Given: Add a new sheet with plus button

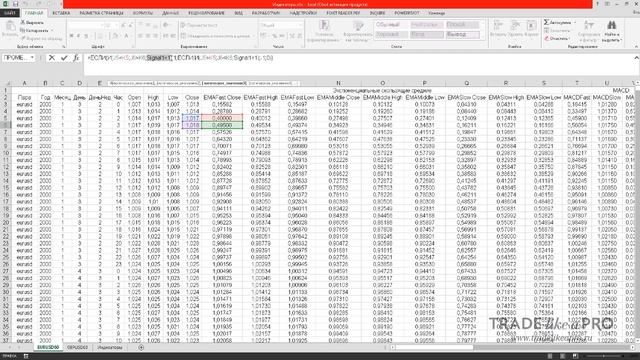Looking at the screenshot, I should coord(141,347).
